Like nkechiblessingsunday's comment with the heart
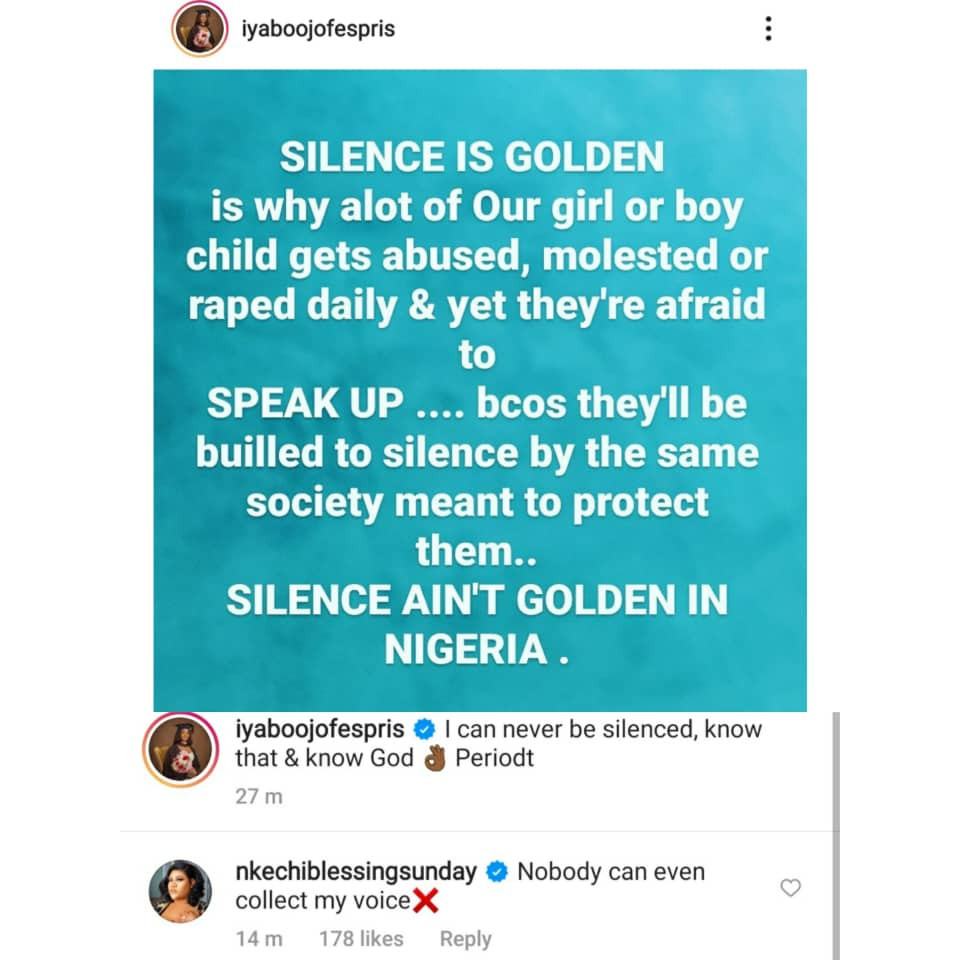 [790, 887]
